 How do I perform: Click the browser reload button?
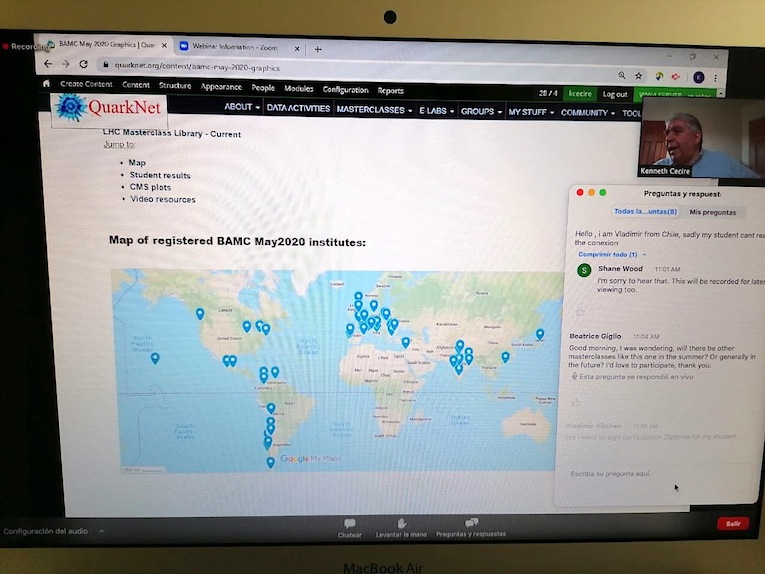click(87, 65)
